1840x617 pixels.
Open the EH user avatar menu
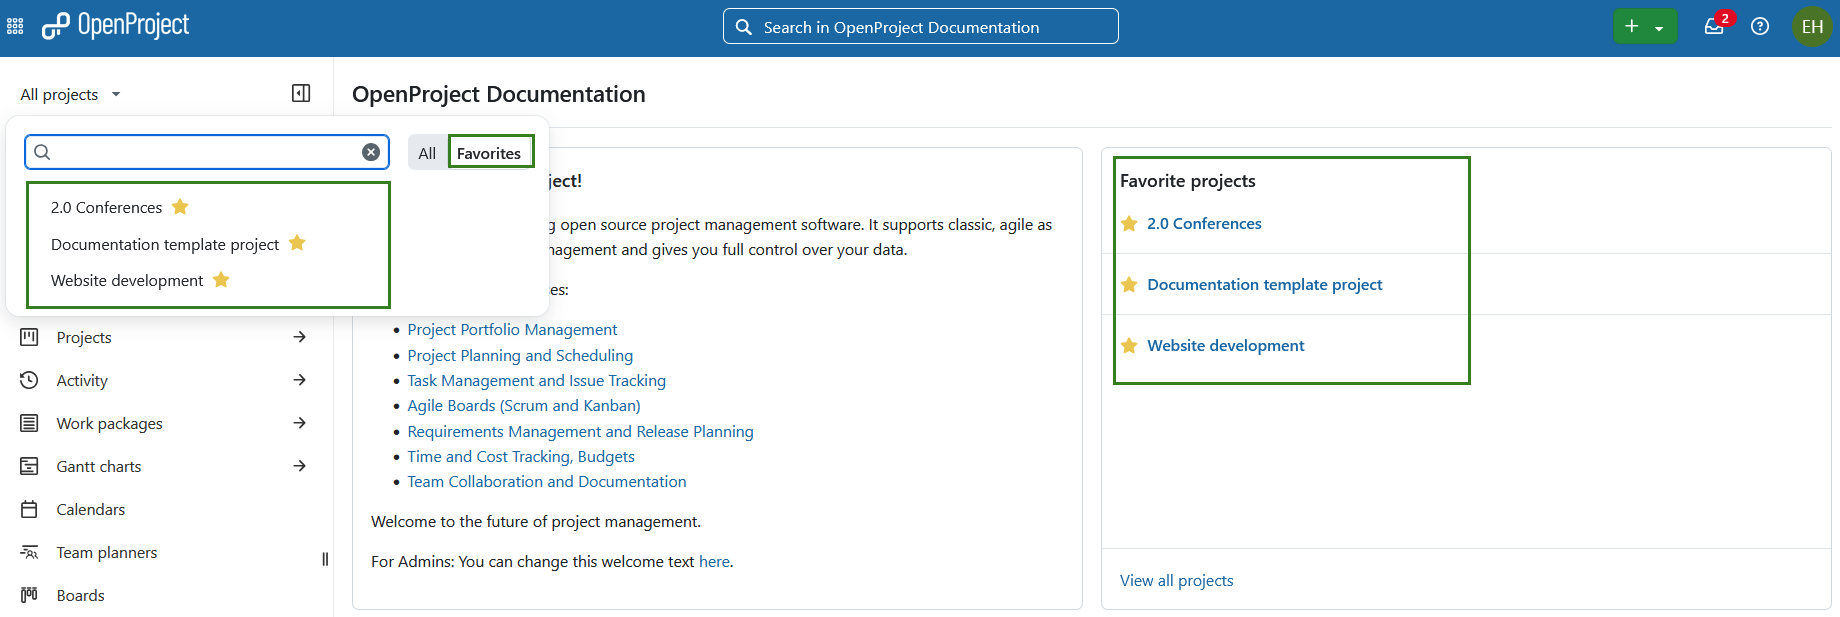[1812, 27]
